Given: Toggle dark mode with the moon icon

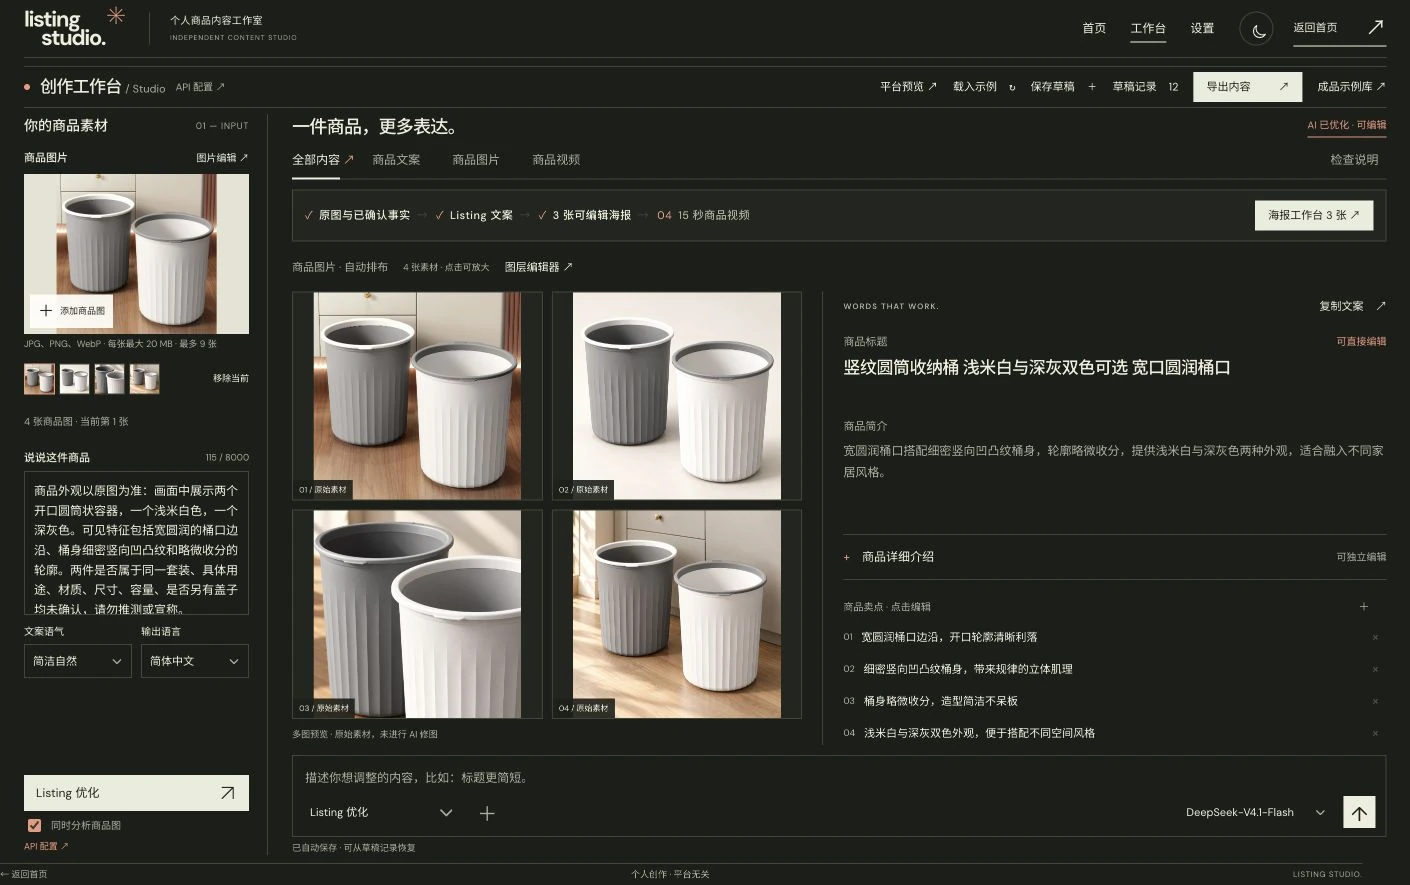Looking at the screenshot, I should (1256, 29).
